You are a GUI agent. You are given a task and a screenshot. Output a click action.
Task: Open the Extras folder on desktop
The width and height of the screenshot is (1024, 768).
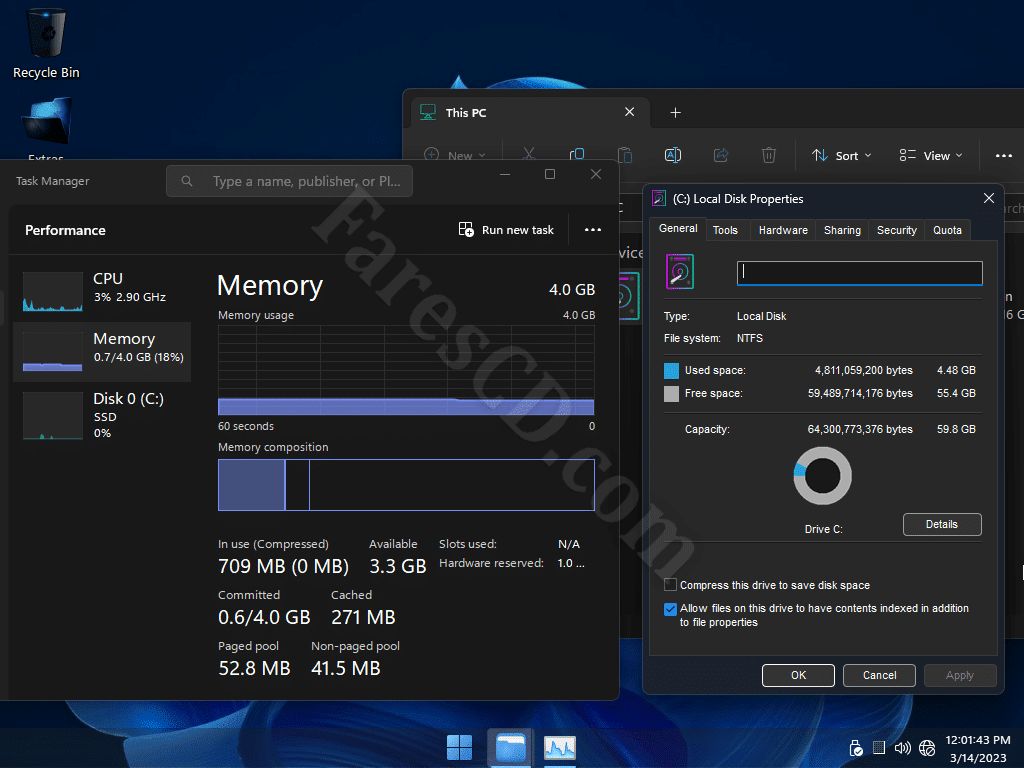point(46,127)
